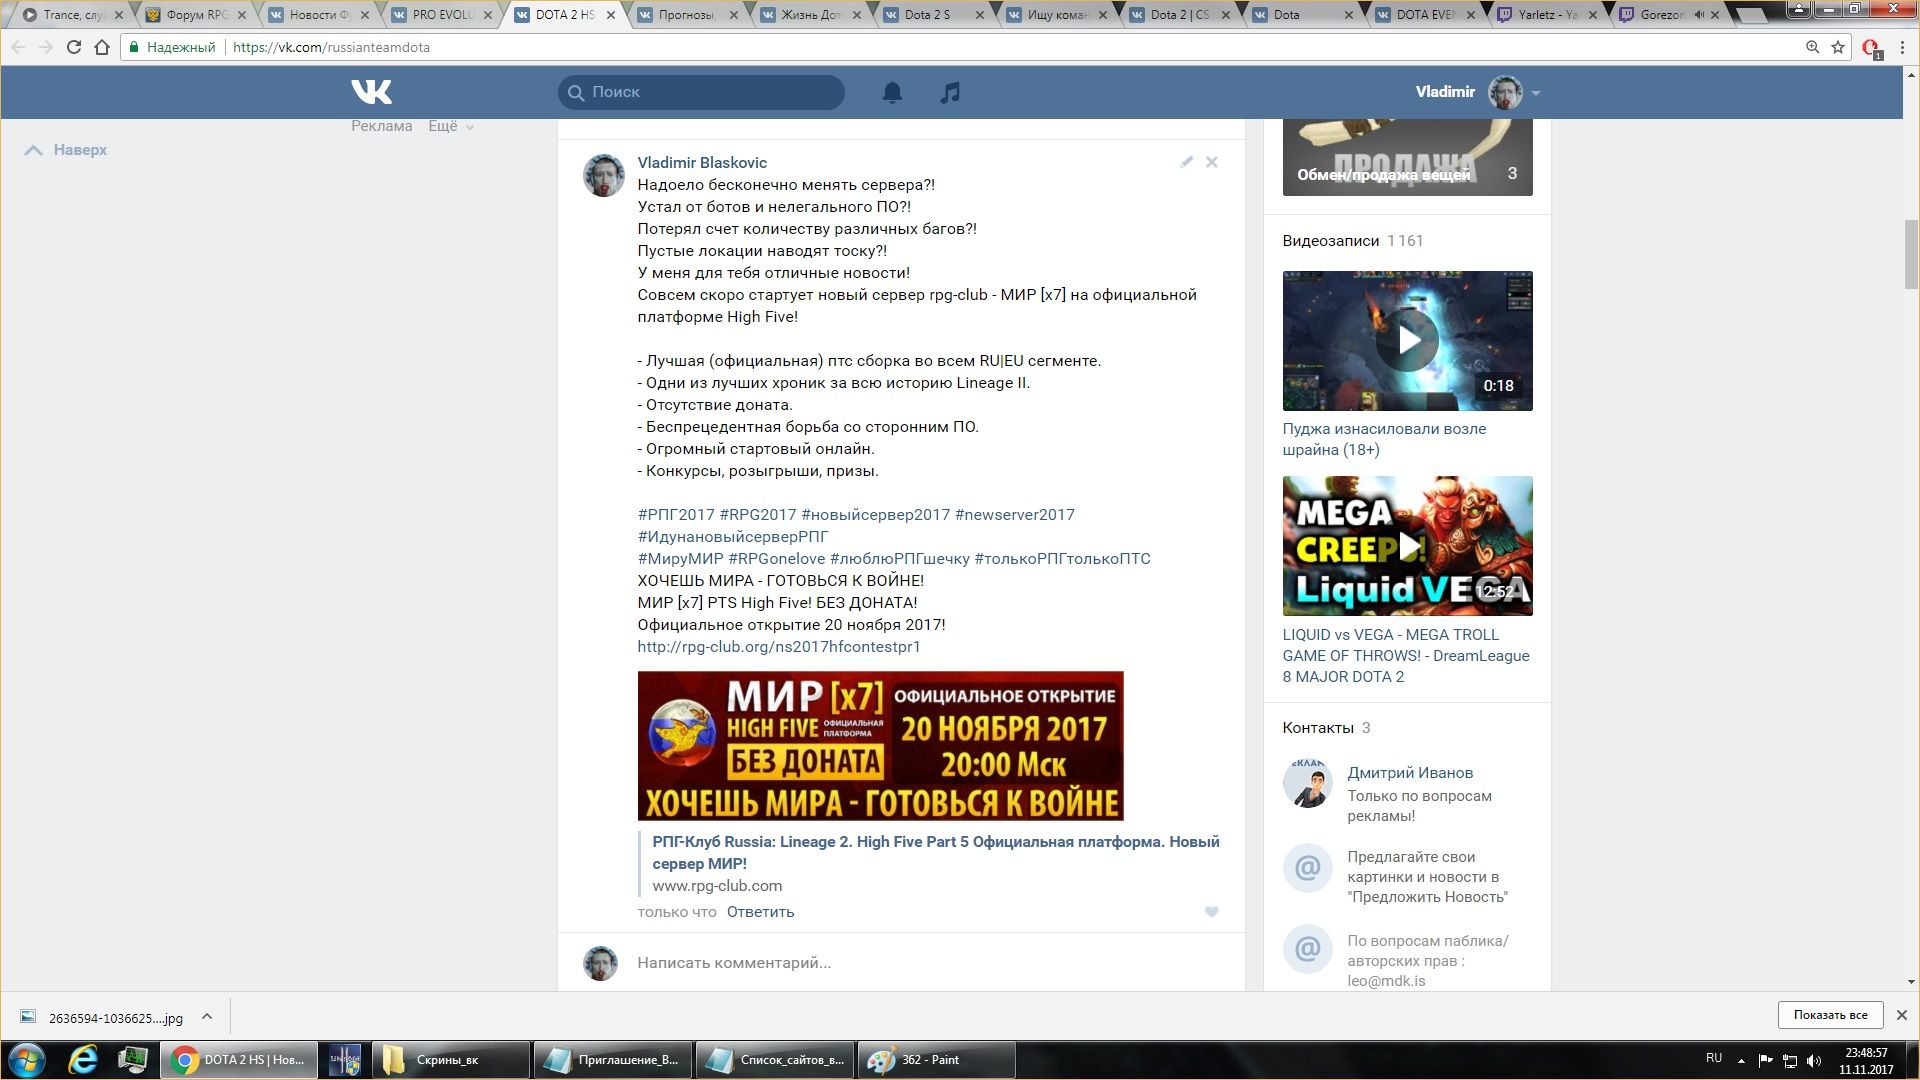Screen dimensions: 1920x1080
Task: Open Дмитрий Иванов contact
Action: (1410, 773)
